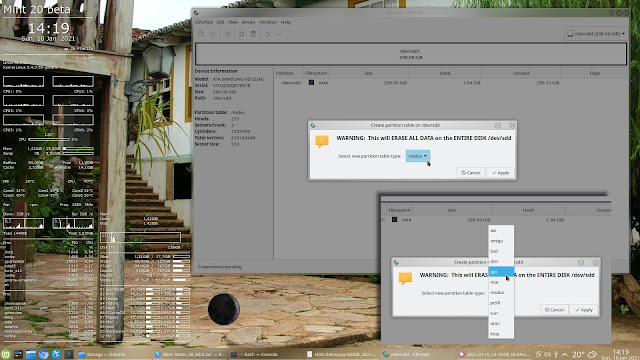Choose atari from the partition type list
The width and height of the screenshot is (640, 360).
point(501,323)
